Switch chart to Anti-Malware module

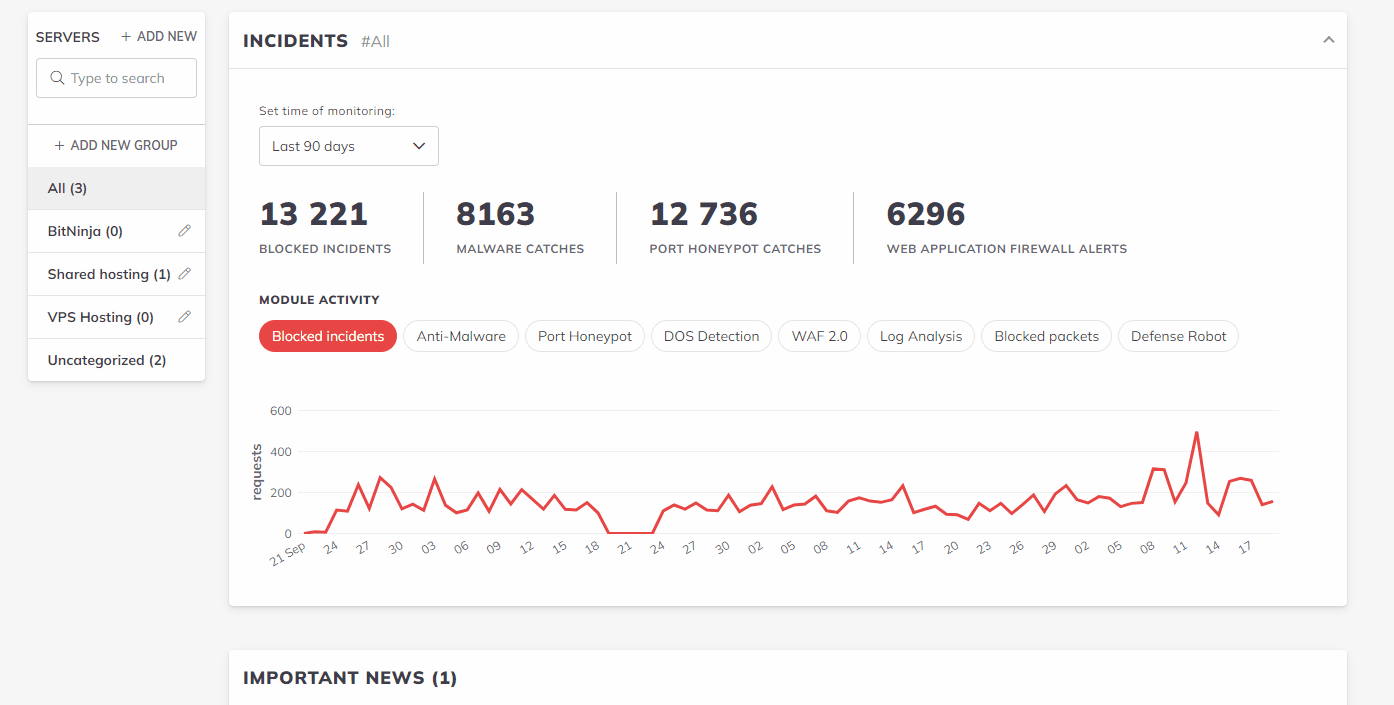pyautogui.click(x=461, y=337)
